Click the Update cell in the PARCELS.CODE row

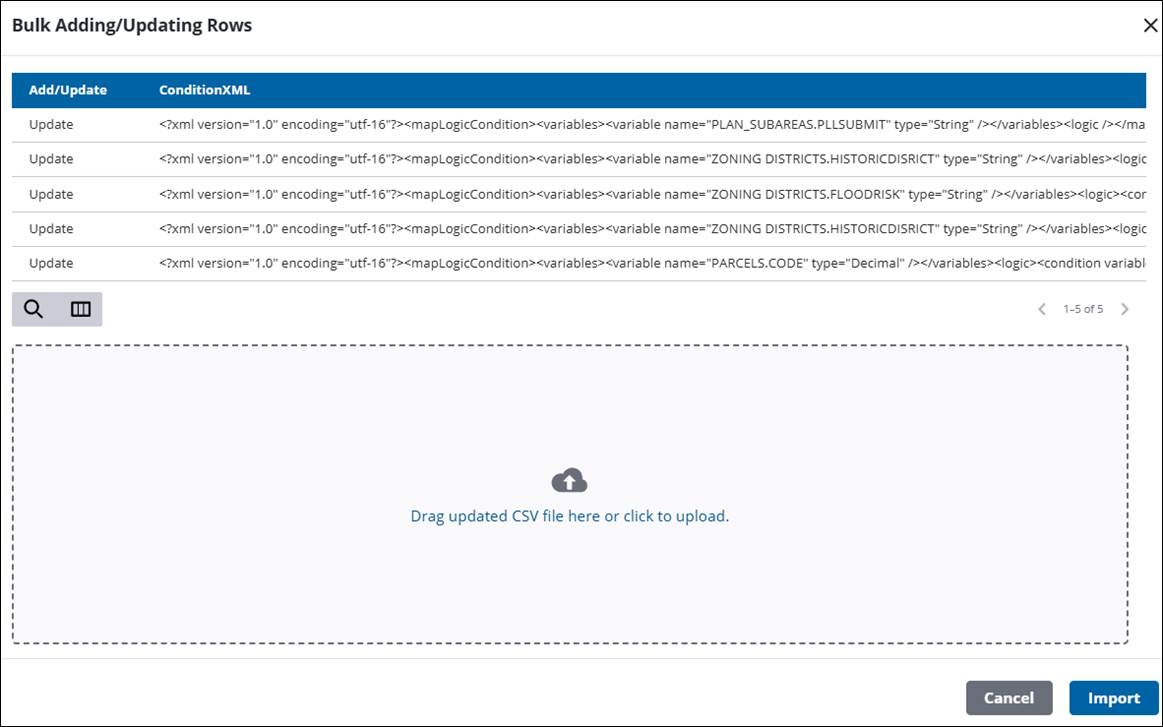click(51, 263)
